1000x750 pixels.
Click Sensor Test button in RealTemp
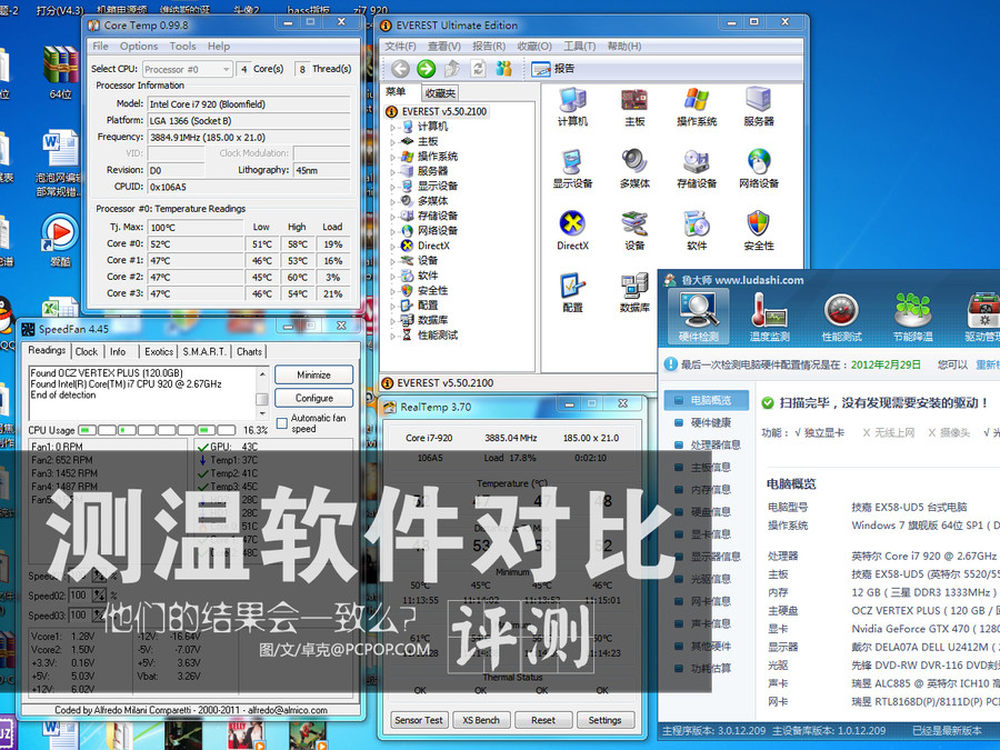(x=418, y=720)
